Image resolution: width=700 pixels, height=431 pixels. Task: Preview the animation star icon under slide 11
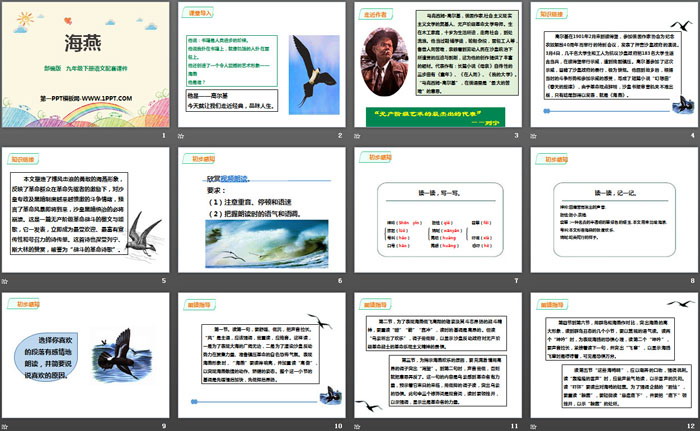pos(357,427)
